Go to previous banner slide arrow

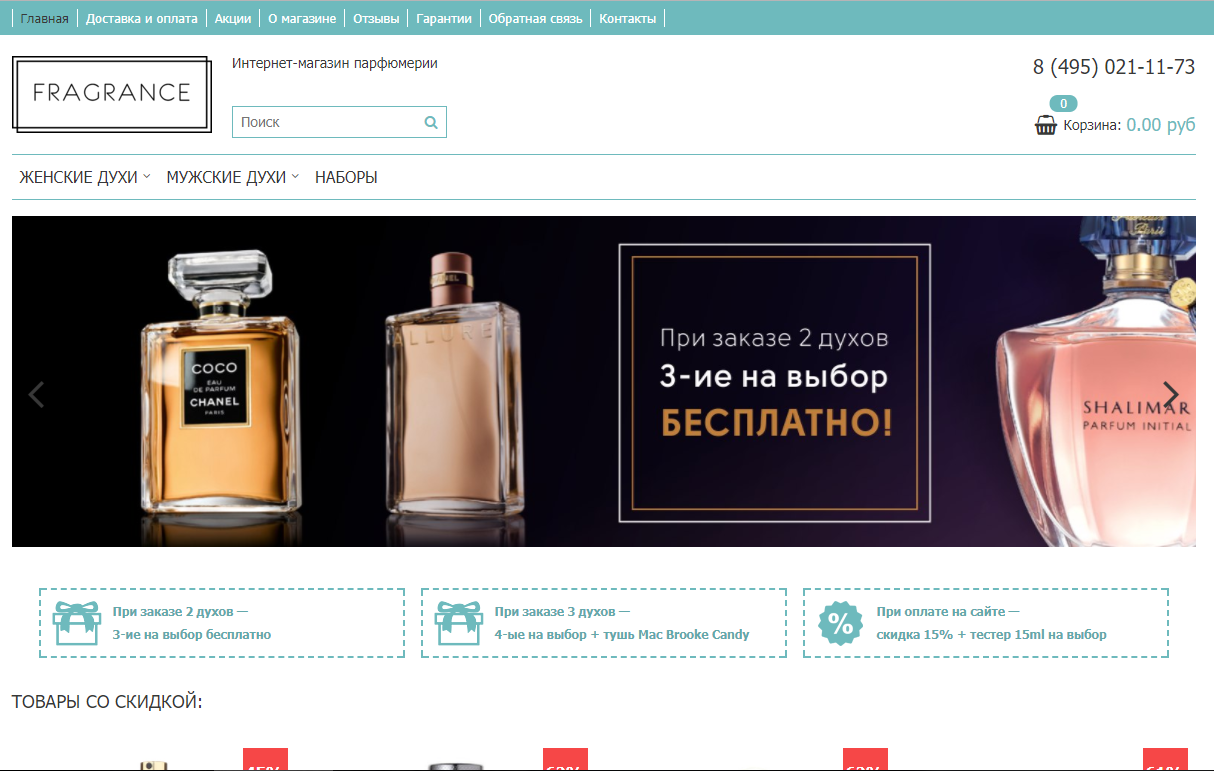(37, 395)
